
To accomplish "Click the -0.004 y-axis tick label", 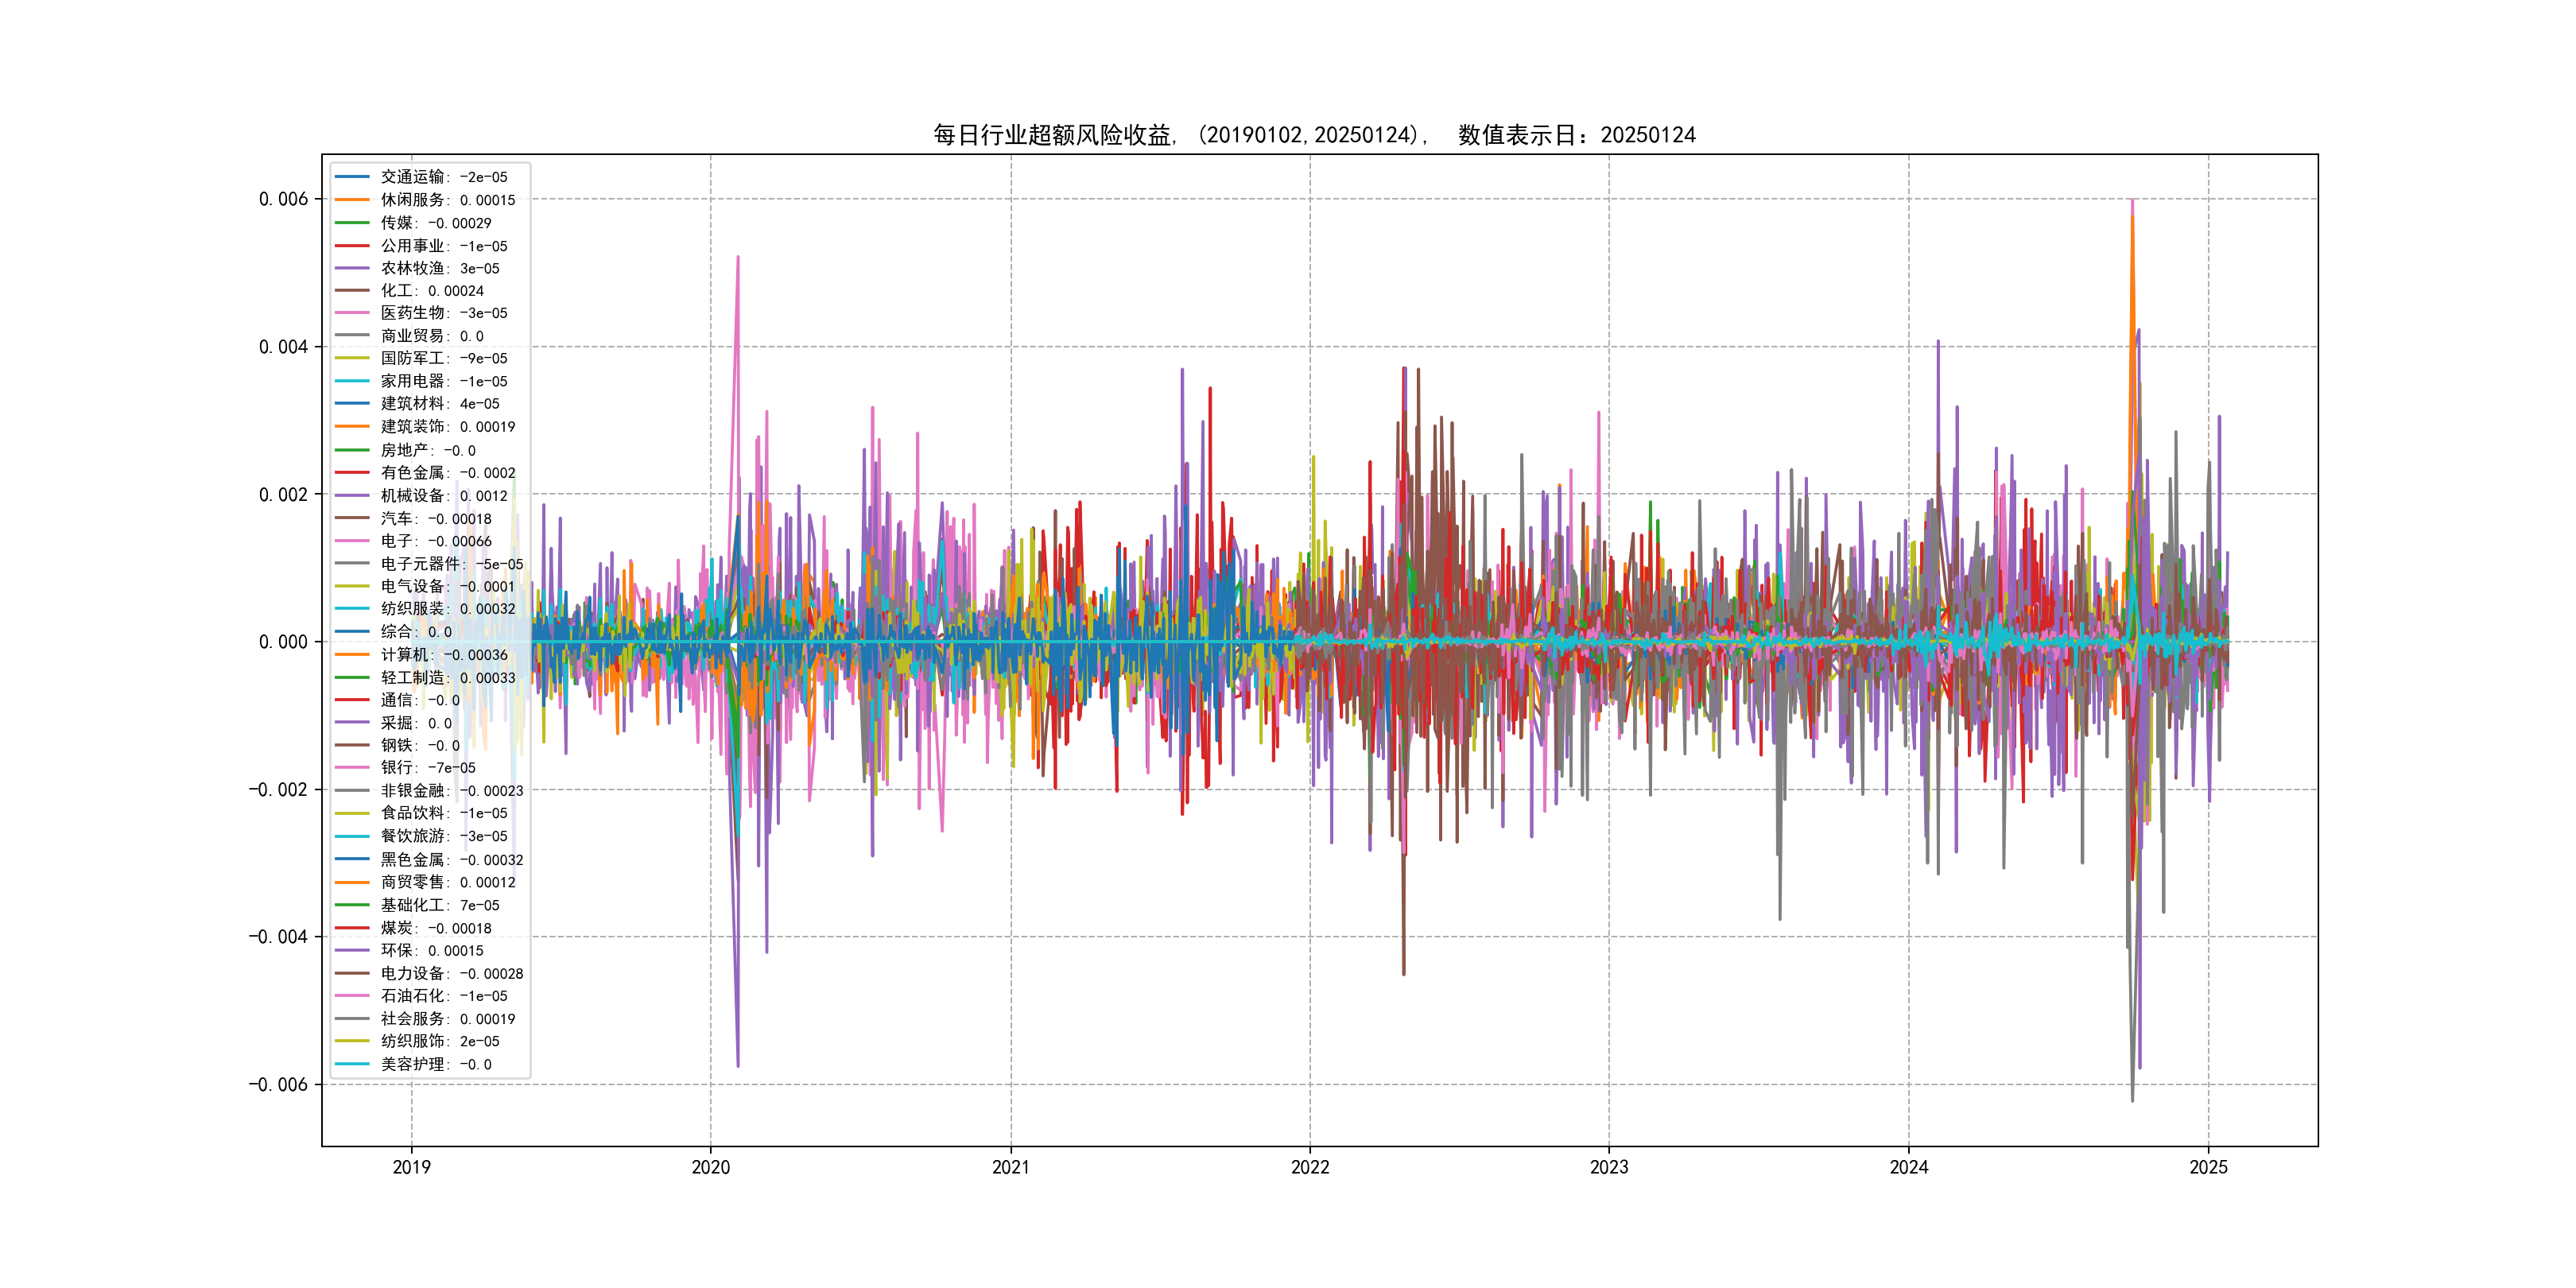I will pos(278,937).
